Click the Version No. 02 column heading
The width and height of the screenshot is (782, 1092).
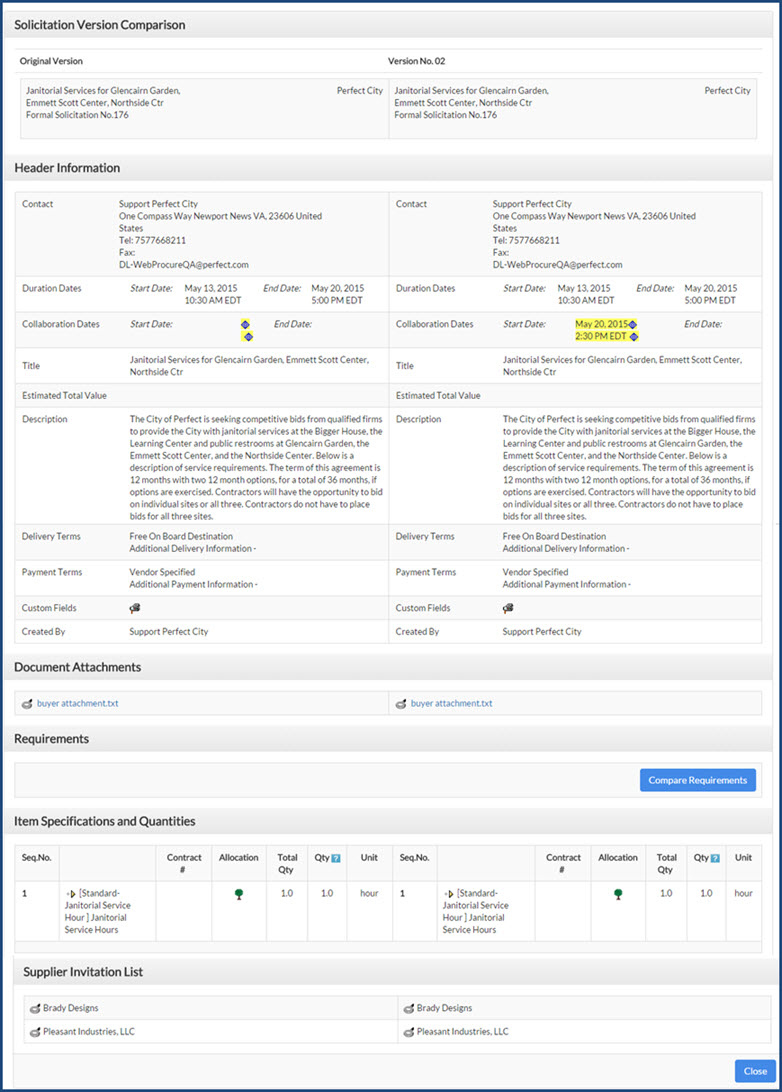click(x=416, y=61)
